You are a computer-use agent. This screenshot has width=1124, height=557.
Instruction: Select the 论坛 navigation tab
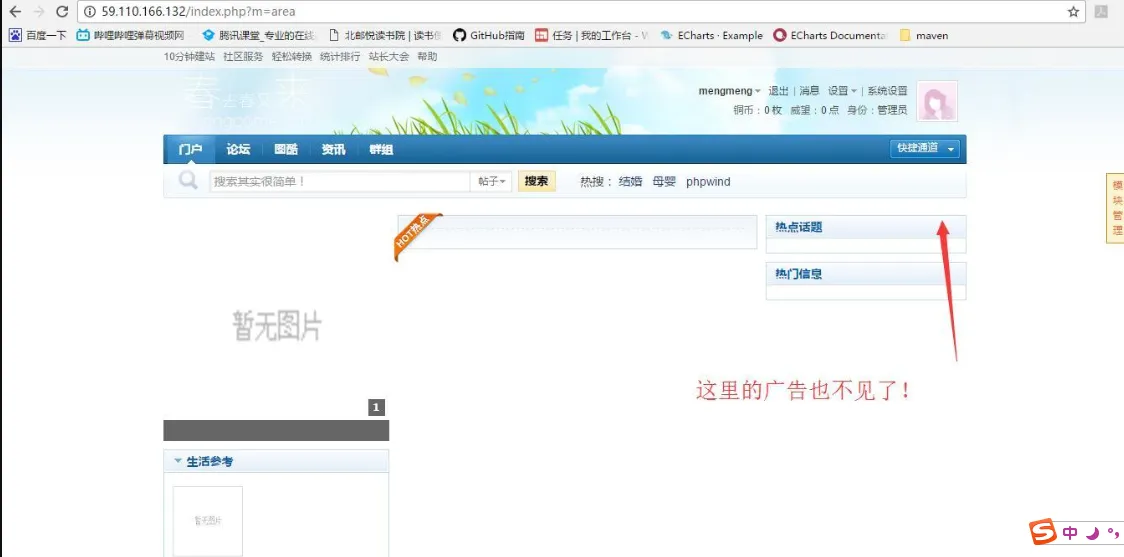238,150
